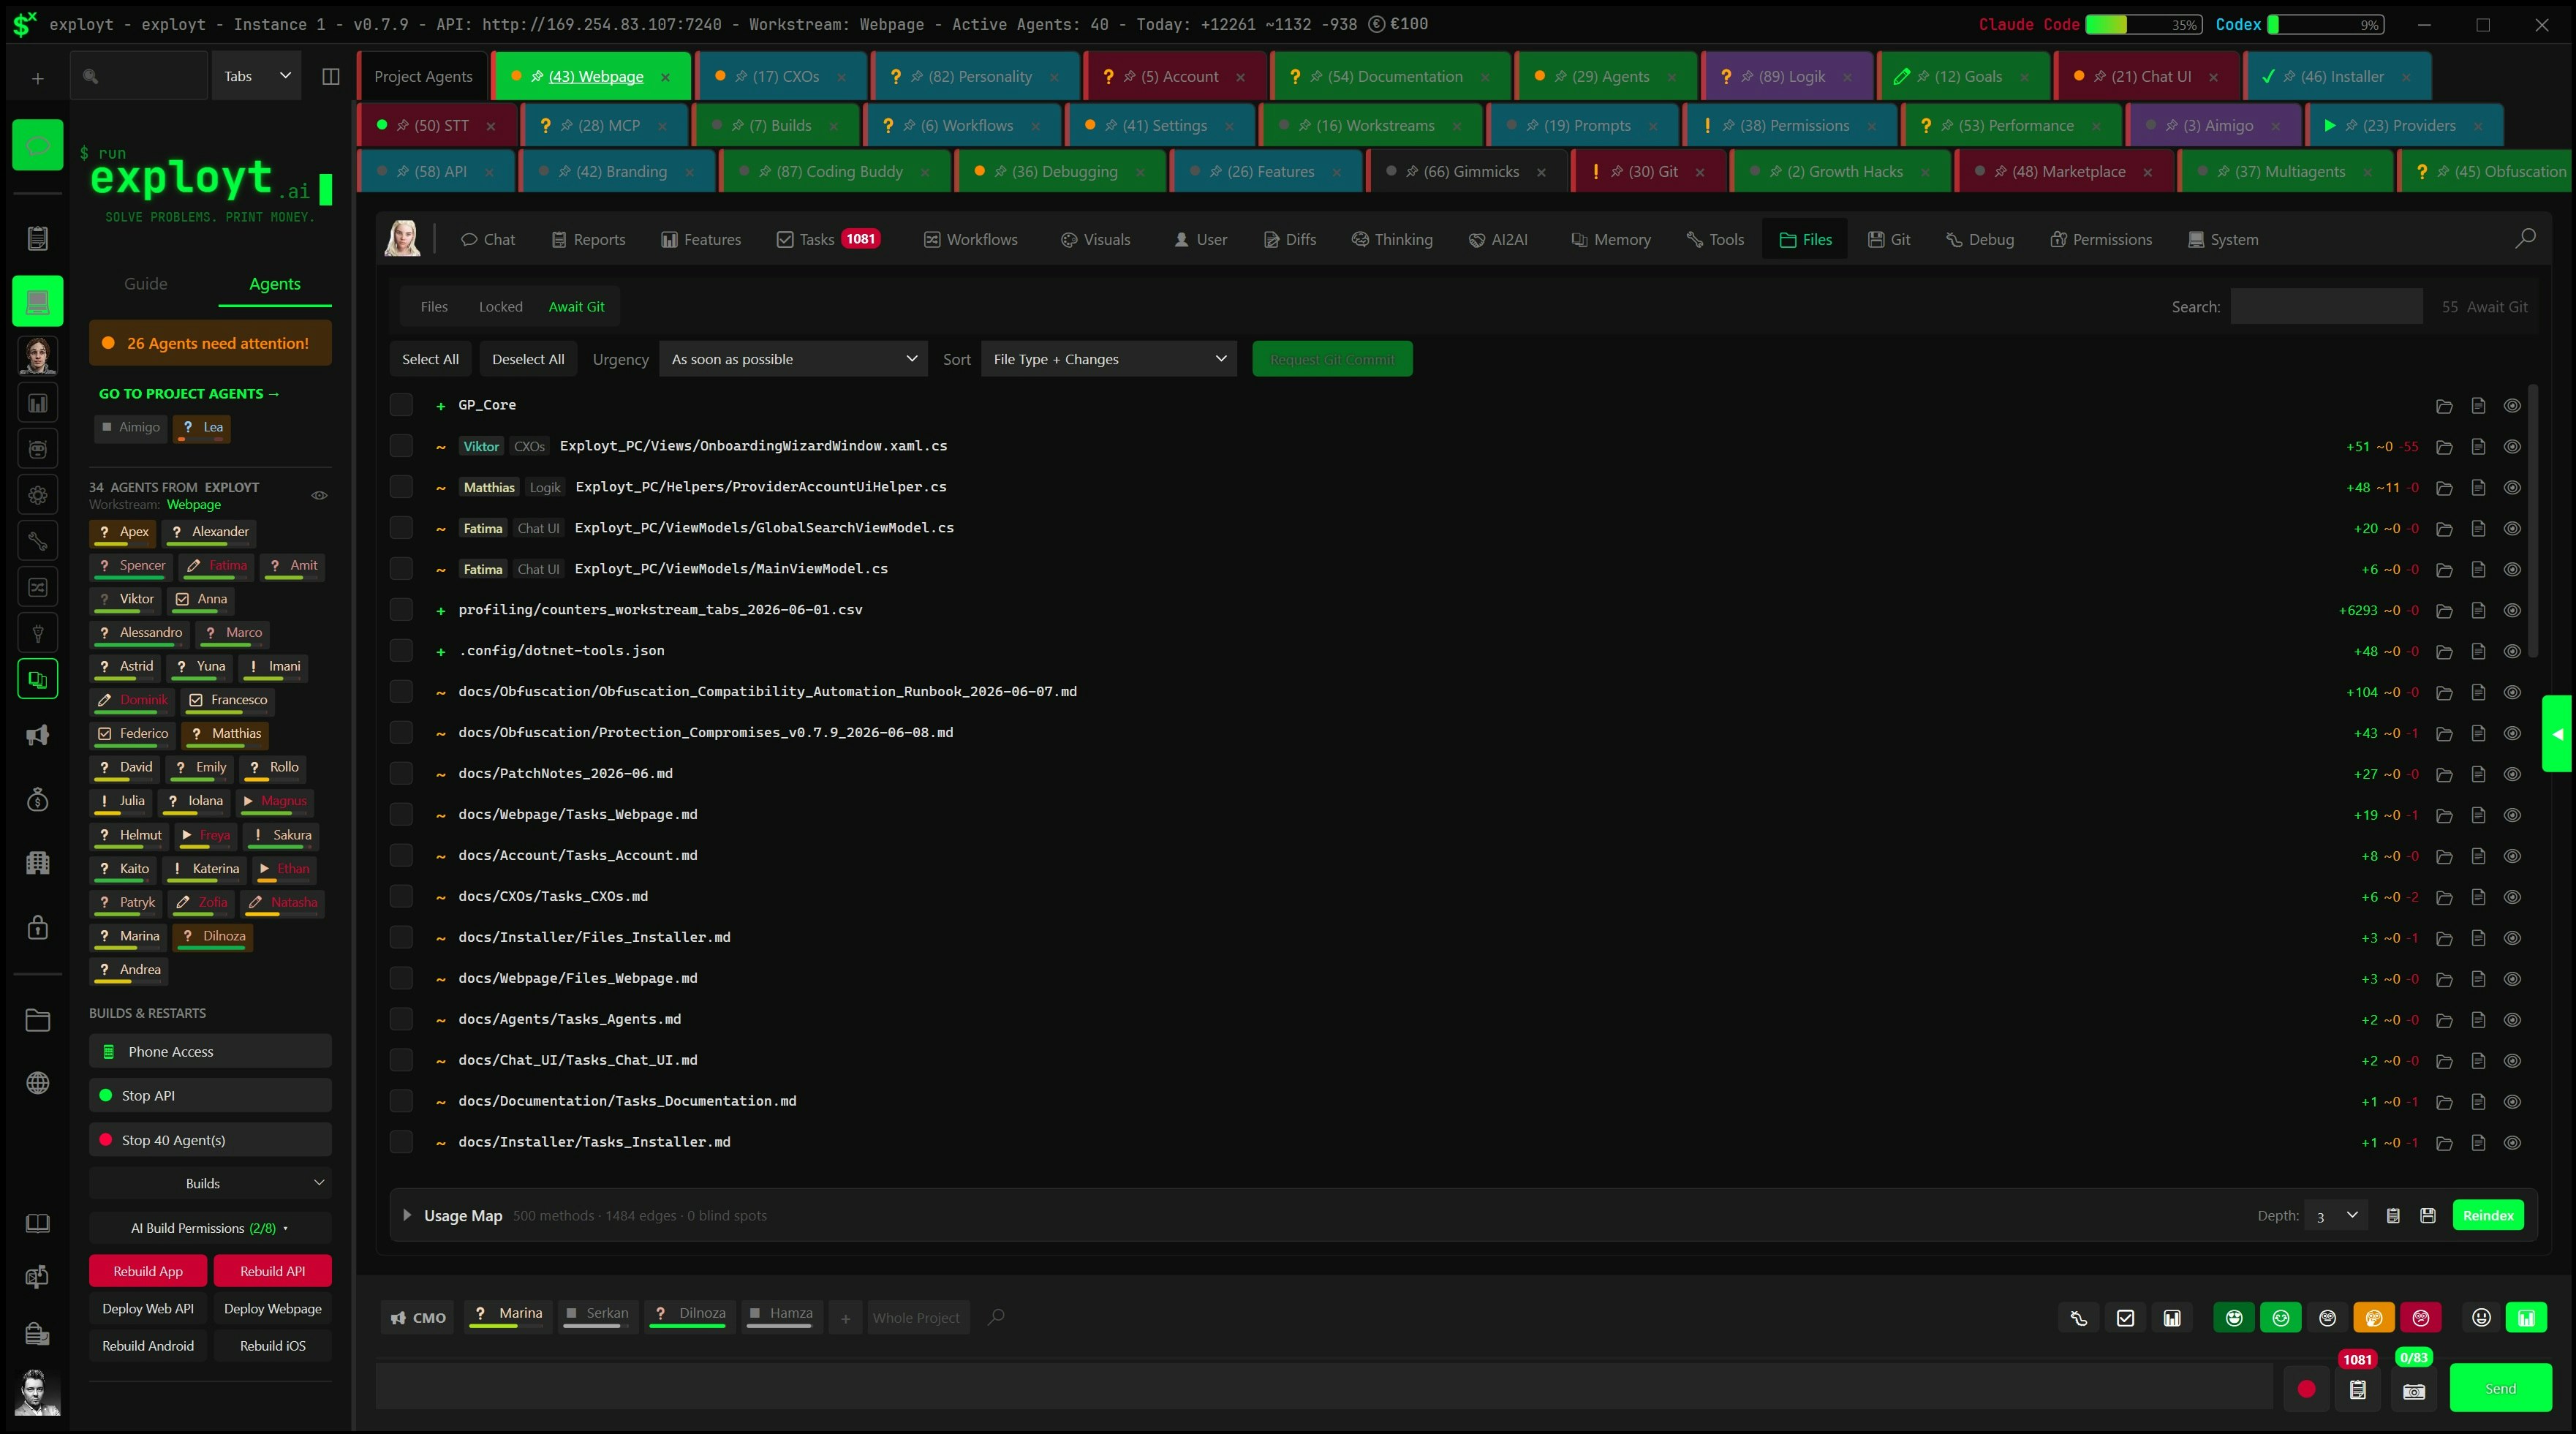Click the search icon next to Whole Project

(x=996, y=1317)
